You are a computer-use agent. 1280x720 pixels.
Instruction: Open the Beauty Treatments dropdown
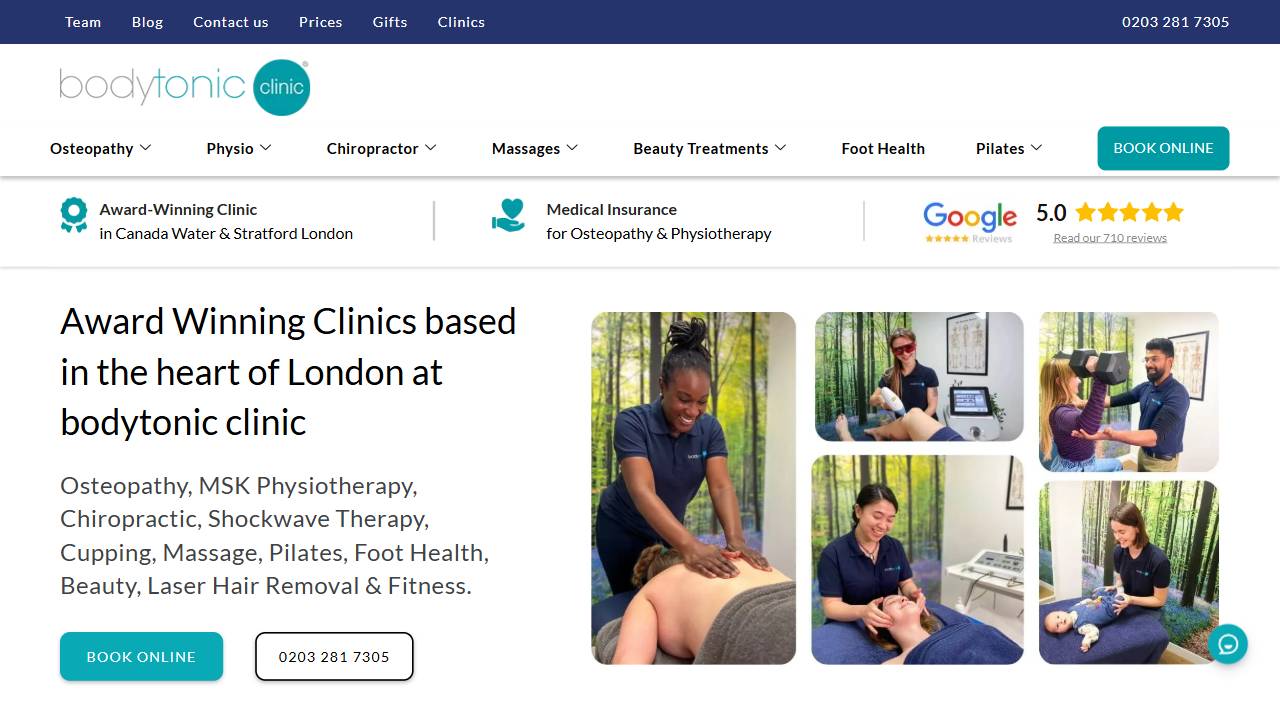click(x=710, y=148)
